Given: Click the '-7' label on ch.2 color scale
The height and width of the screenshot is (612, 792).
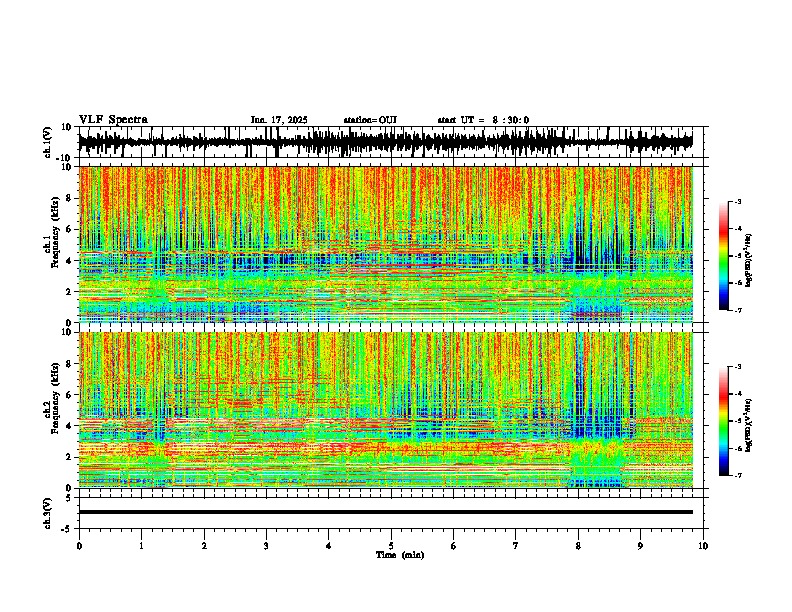Looking at the screenshot, I should (x=738, y=475).
